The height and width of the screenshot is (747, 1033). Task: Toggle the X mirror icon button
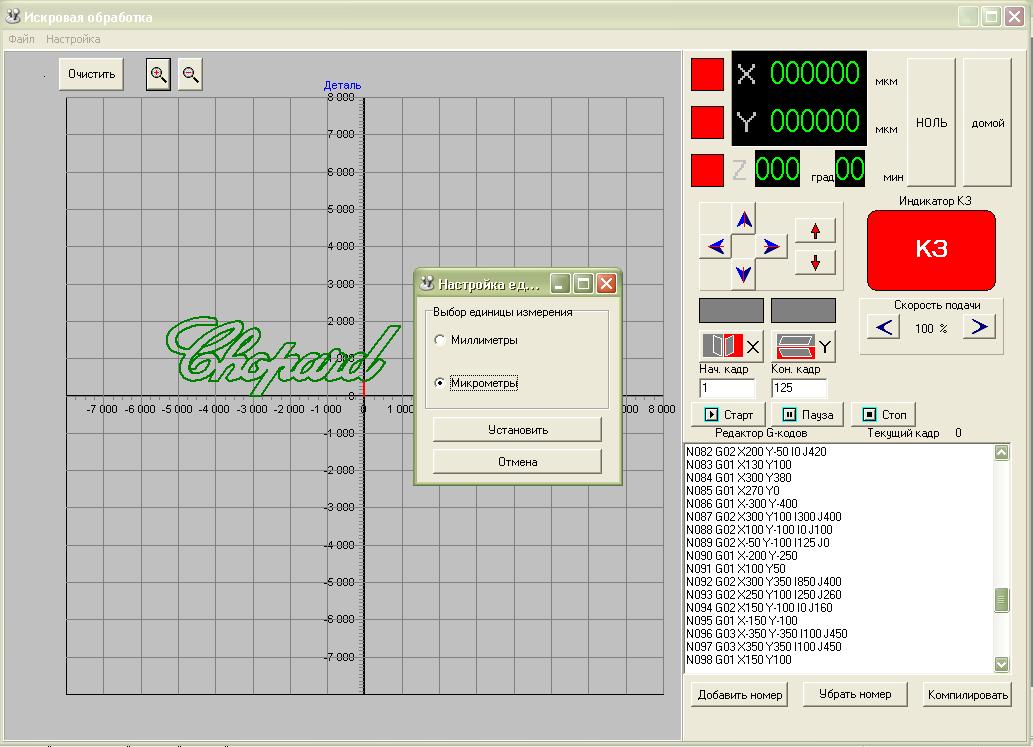click(731, 346)
